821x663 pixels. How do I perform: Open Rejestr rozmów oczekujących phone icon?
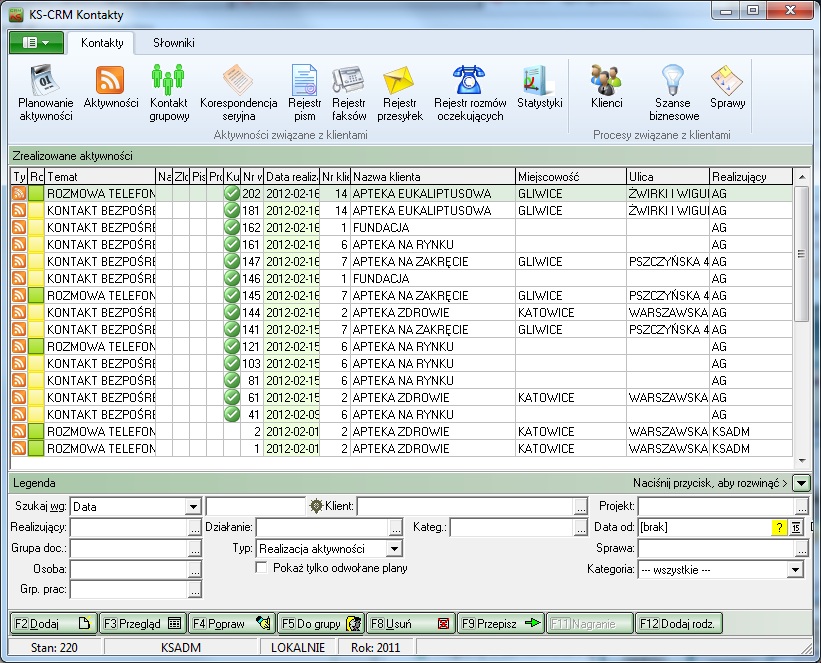469,81
